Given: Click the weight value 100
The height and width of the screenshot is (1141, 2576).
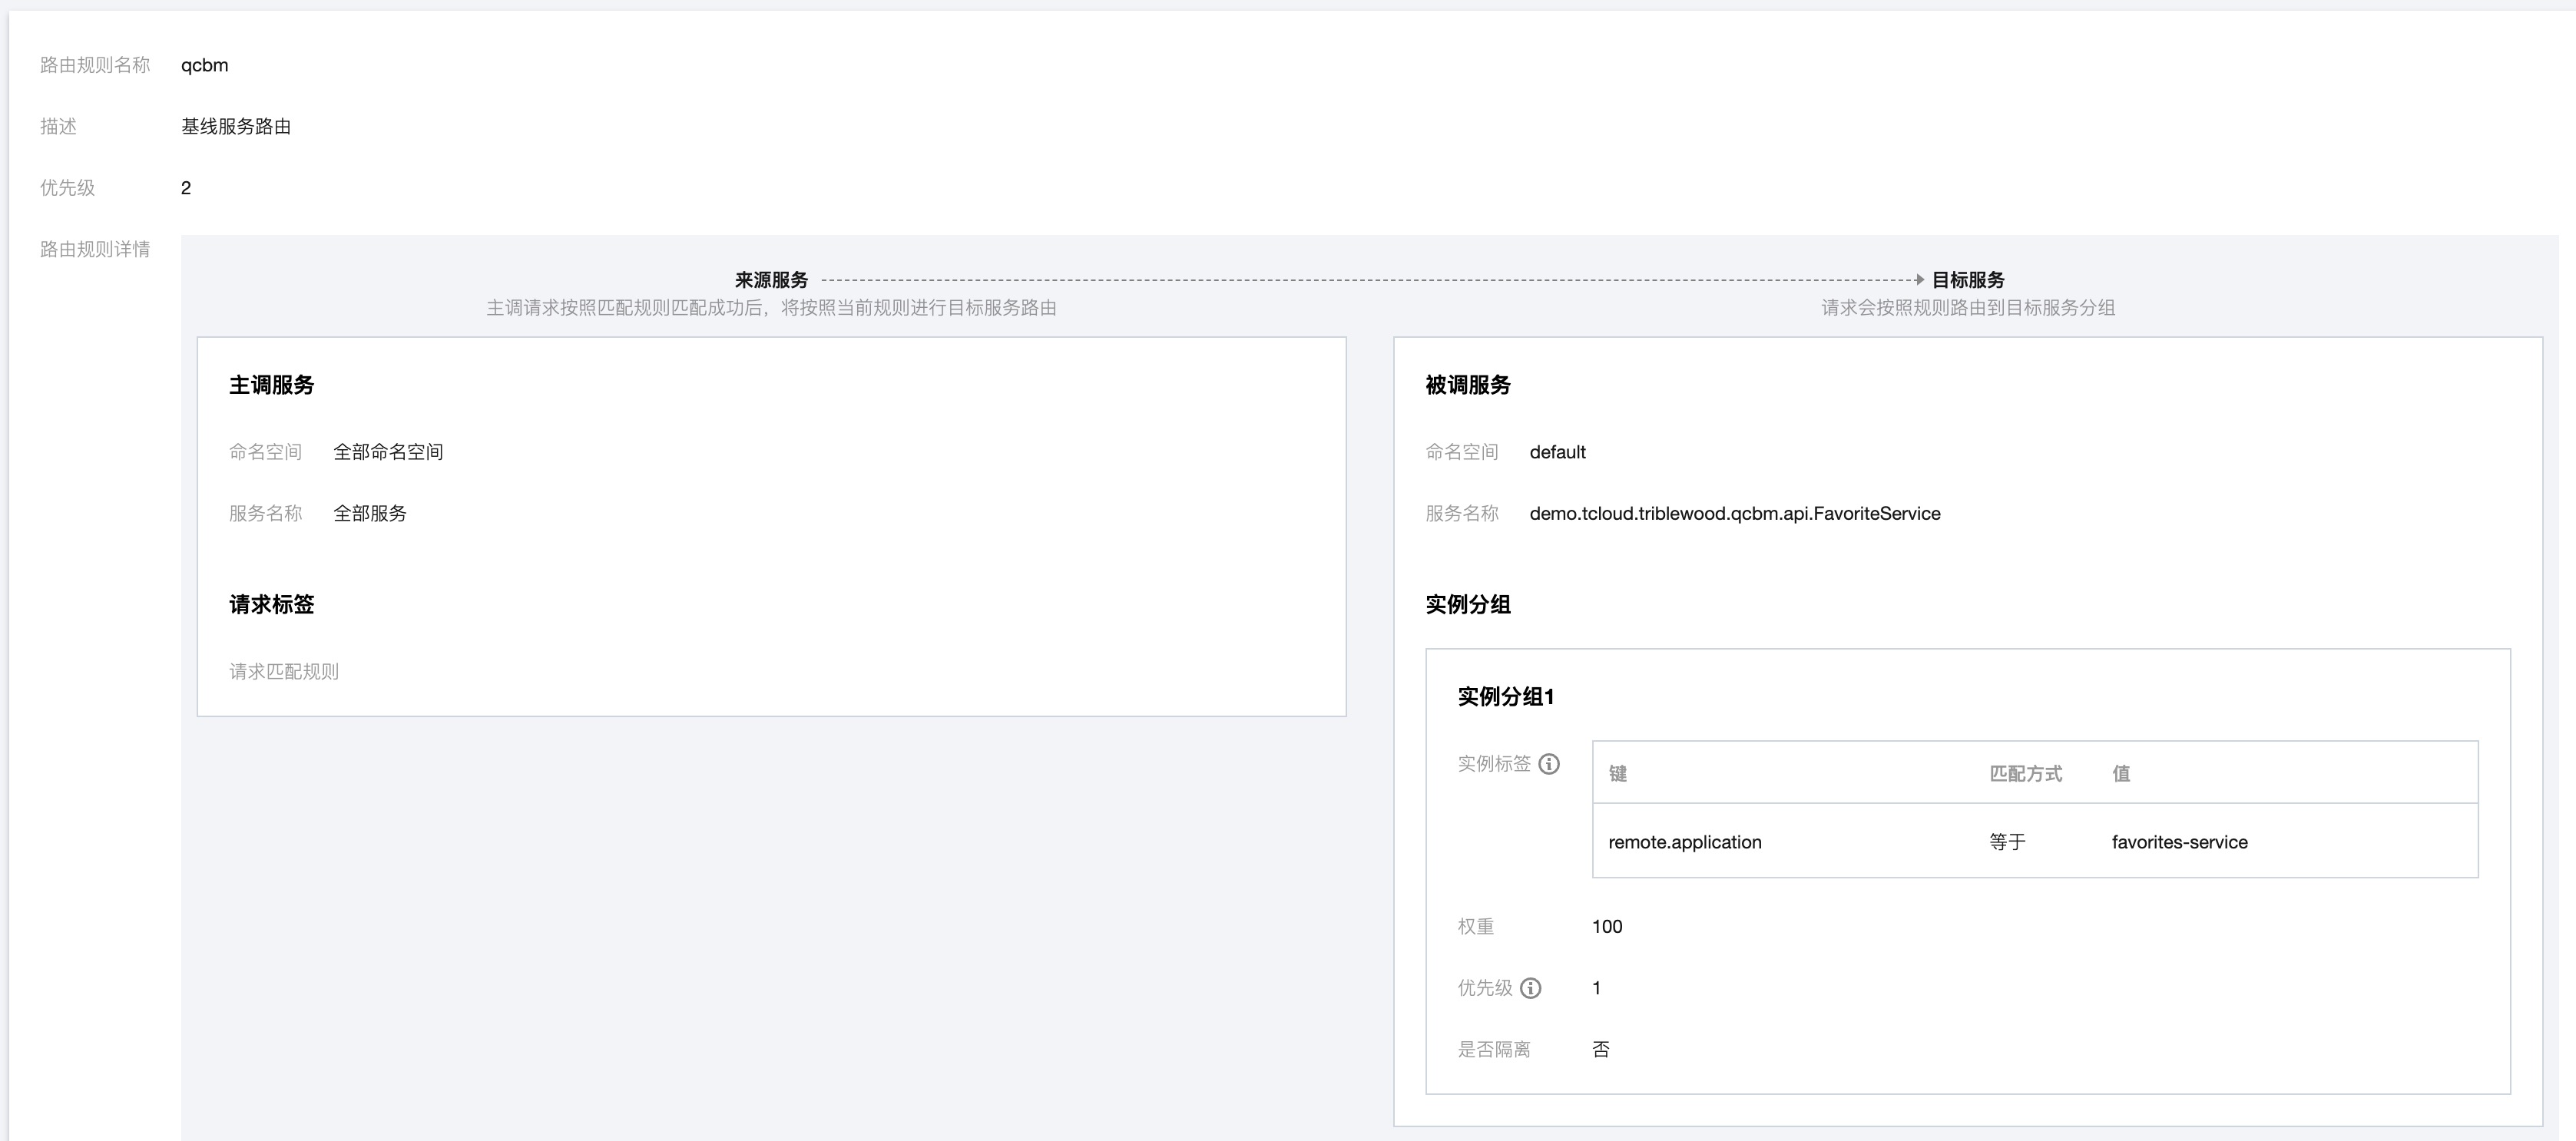Looking at the screenshot, I should point(1607,927).
